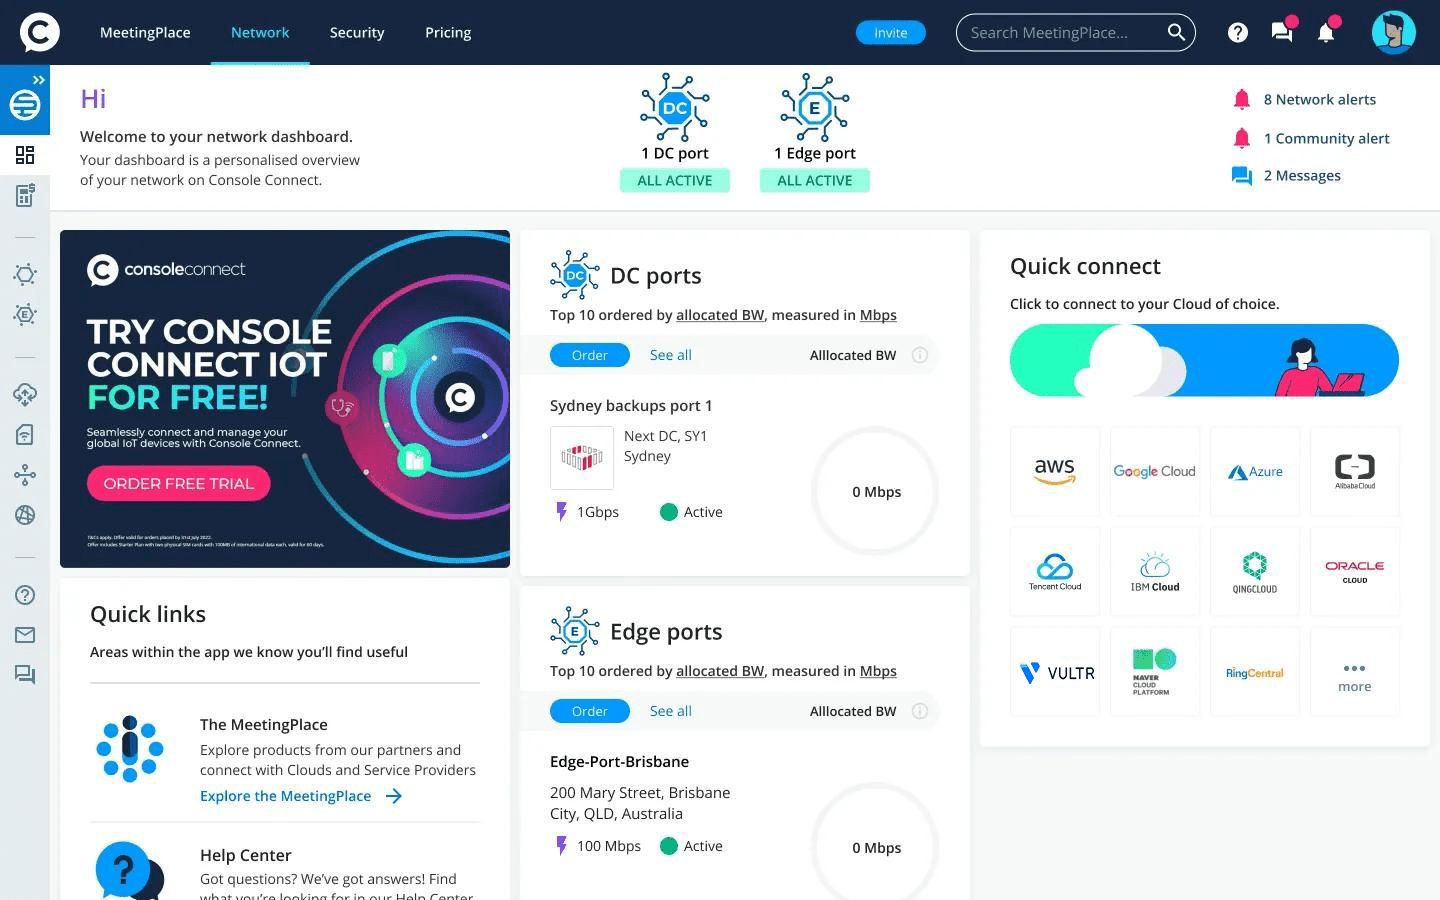The height and width of the screenshot is (900, 1440).
Task: Click the globe icon in left sidebar
Action: point(25,515)
